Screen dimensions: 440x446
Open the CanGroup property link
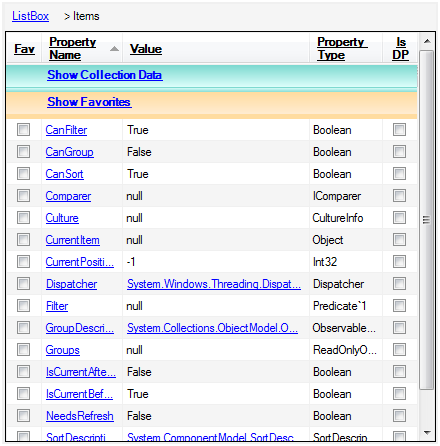[70, 152]
